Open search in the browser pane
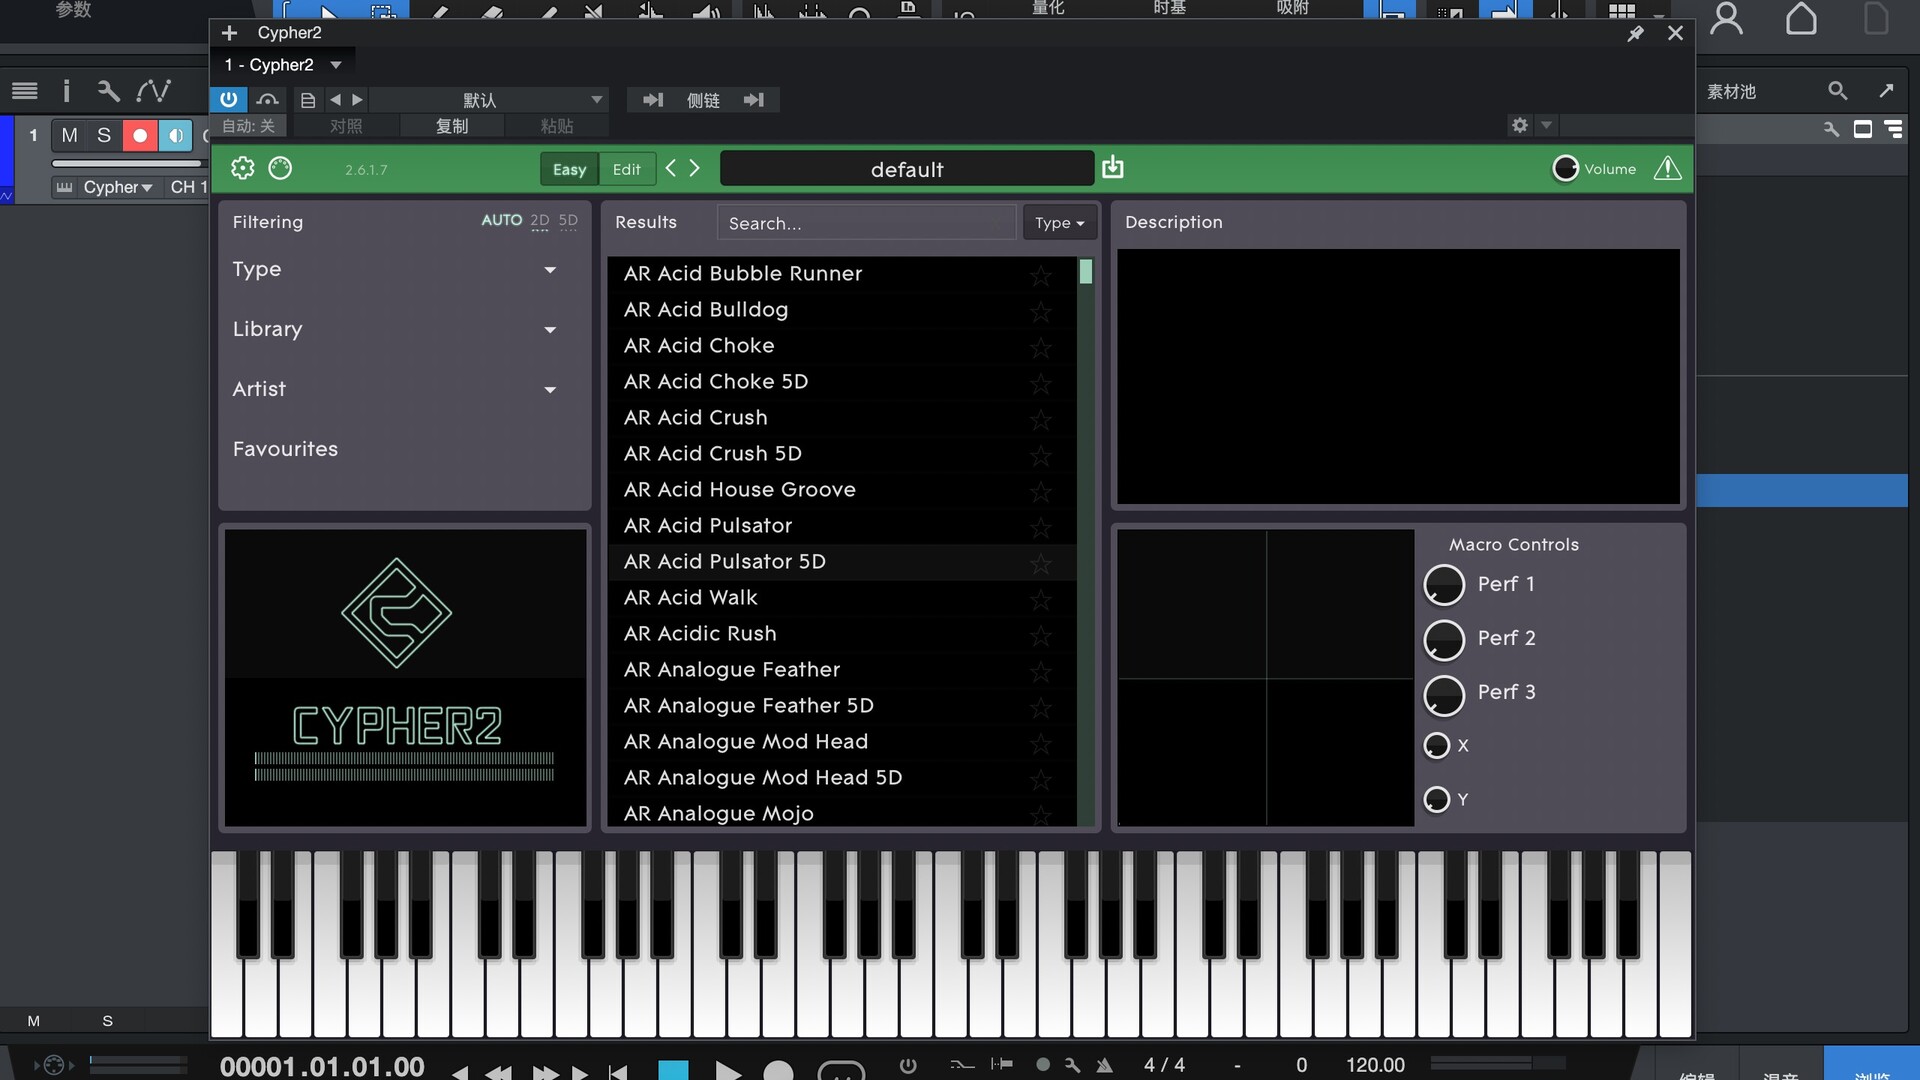 (x=1837, y=91)
